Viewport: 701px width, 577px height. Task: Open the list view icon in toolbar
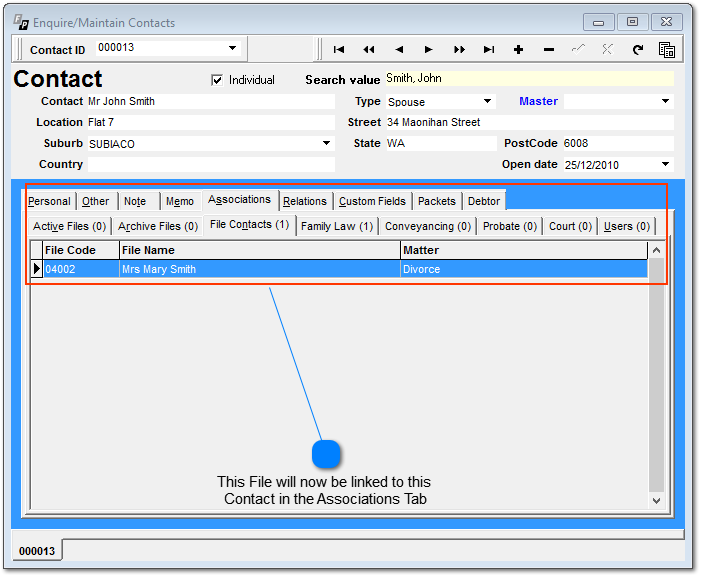(x=667, y=49)
